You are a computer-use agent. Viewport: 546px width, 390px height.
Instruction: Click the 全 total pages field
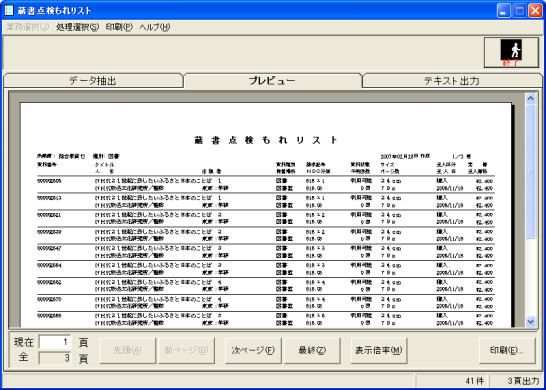point(55,358)
